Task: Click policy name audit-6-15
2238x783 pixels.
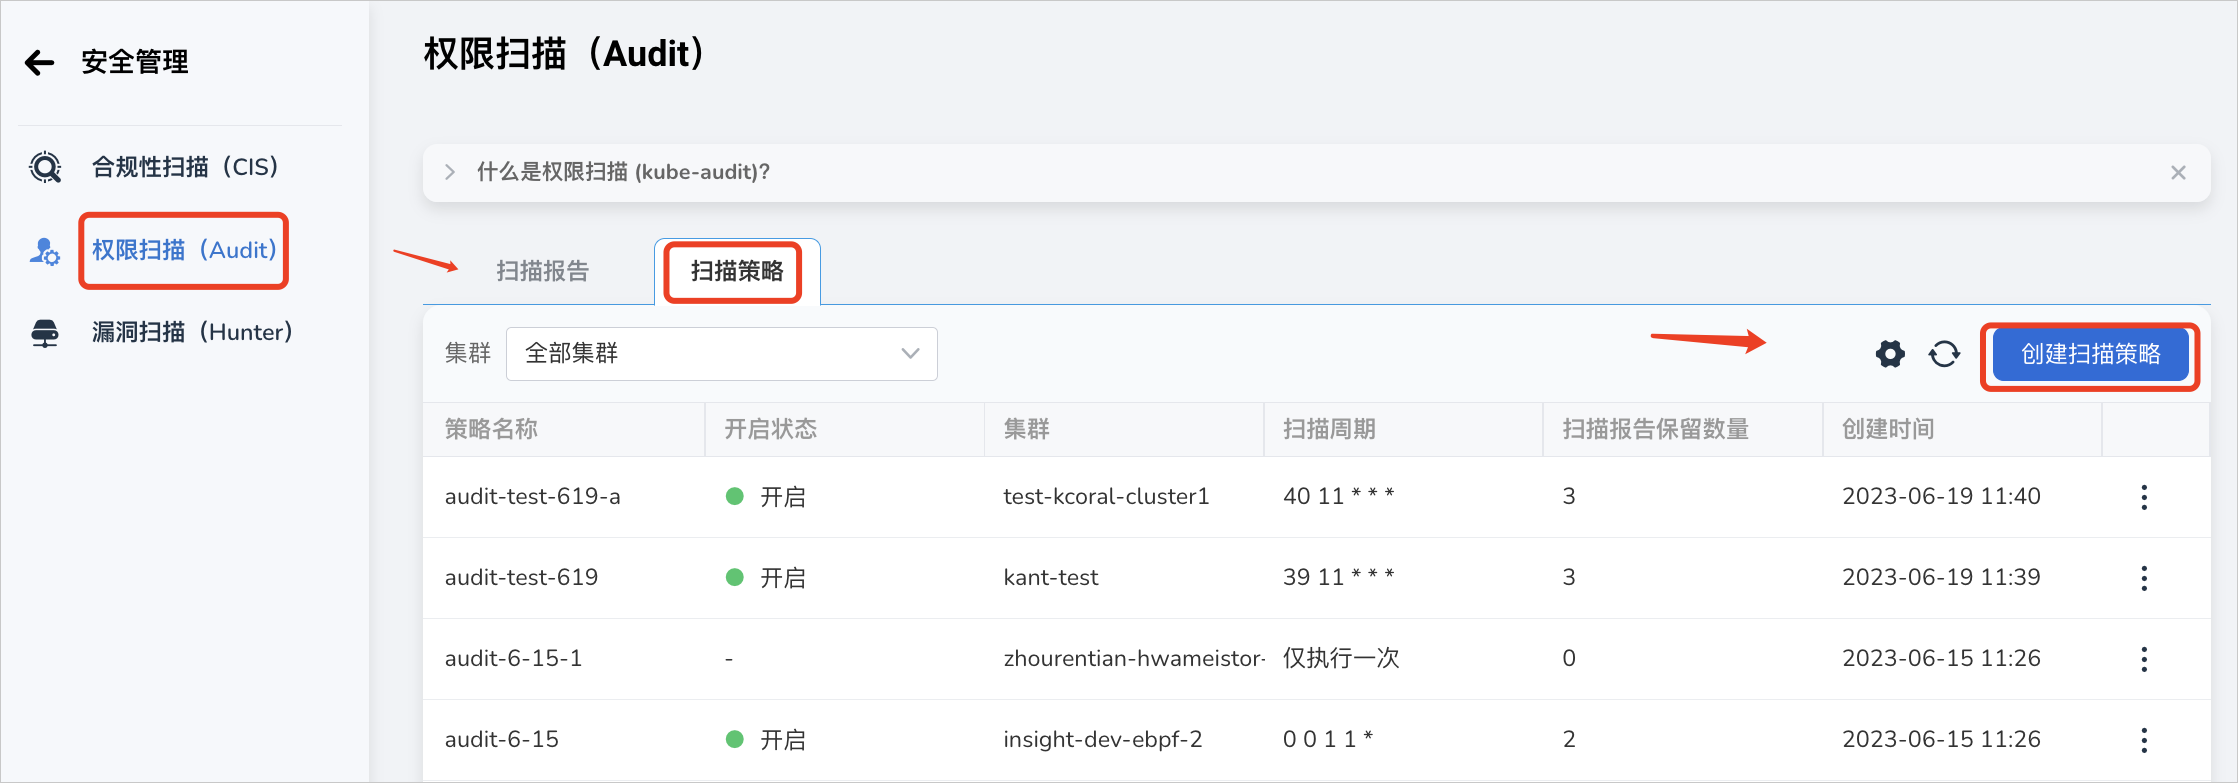Action: pyautogui.click(x=501, y=740)
